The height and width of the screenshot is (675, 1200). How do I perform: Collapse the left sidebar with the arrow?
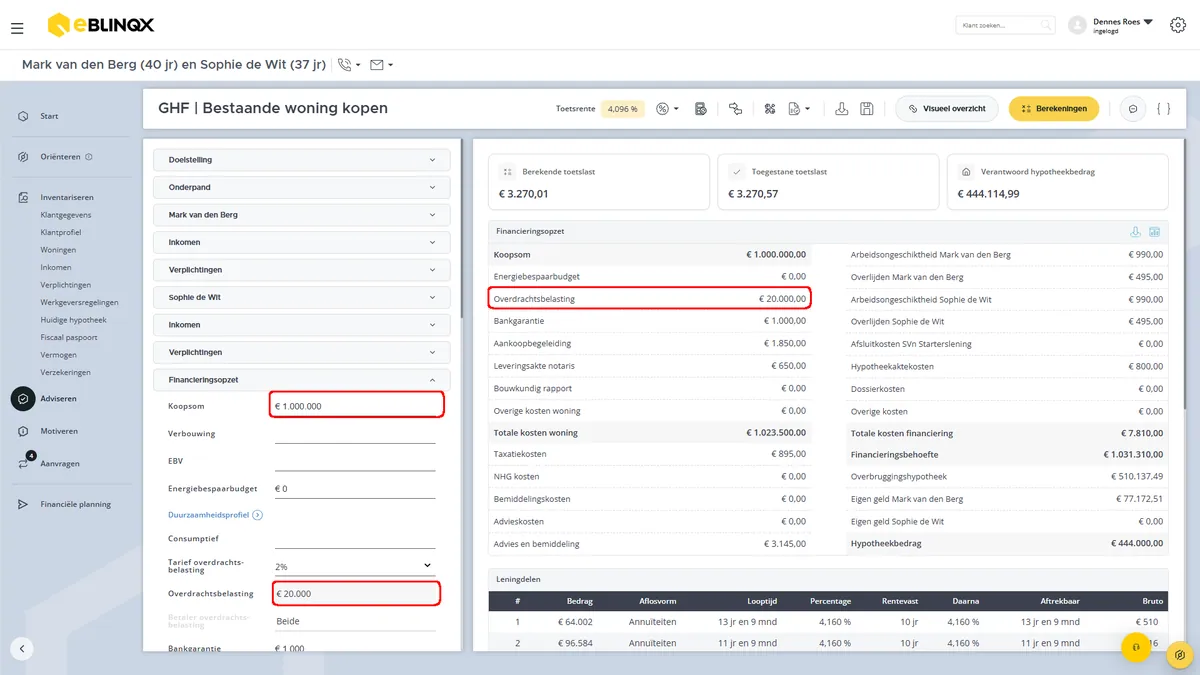[x=22, y=648]
